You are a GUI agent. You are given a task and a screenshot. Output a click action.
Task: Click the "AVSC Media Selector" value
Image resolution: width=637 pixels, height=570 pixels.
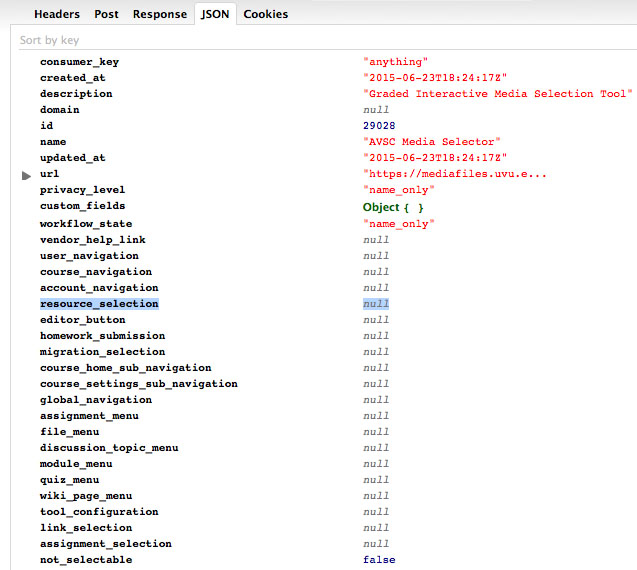click(432, 142)
